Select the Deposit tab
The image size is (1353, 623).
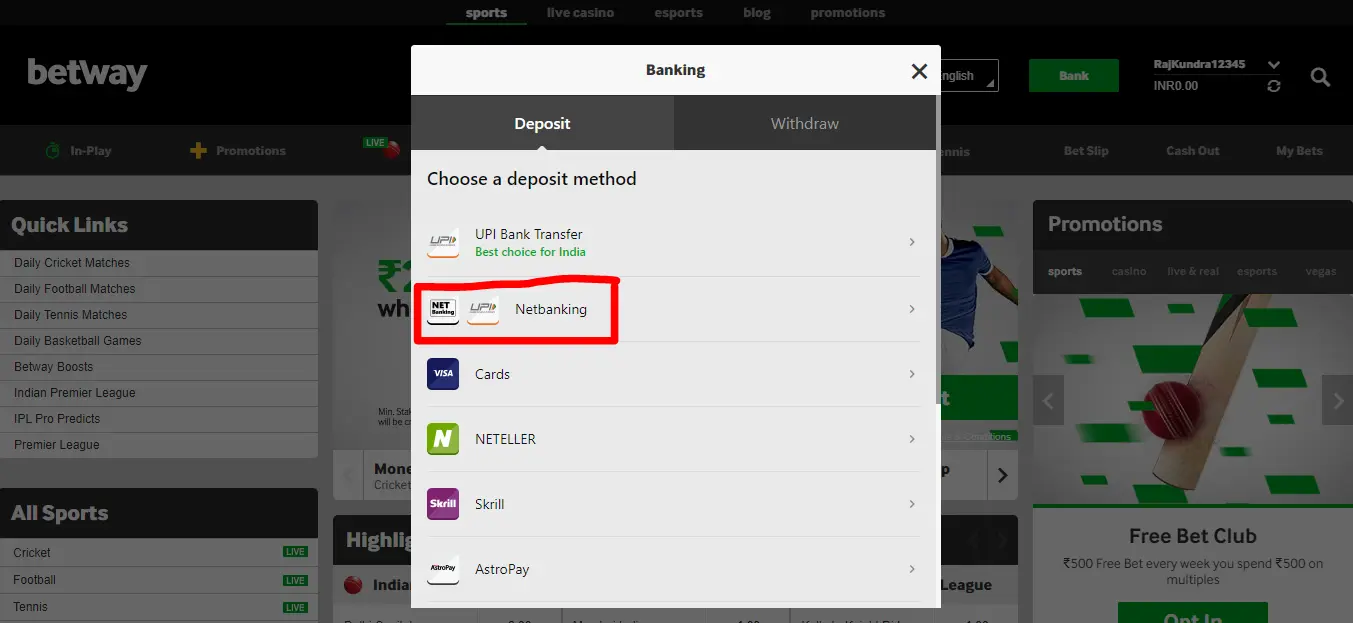point(542,123)
